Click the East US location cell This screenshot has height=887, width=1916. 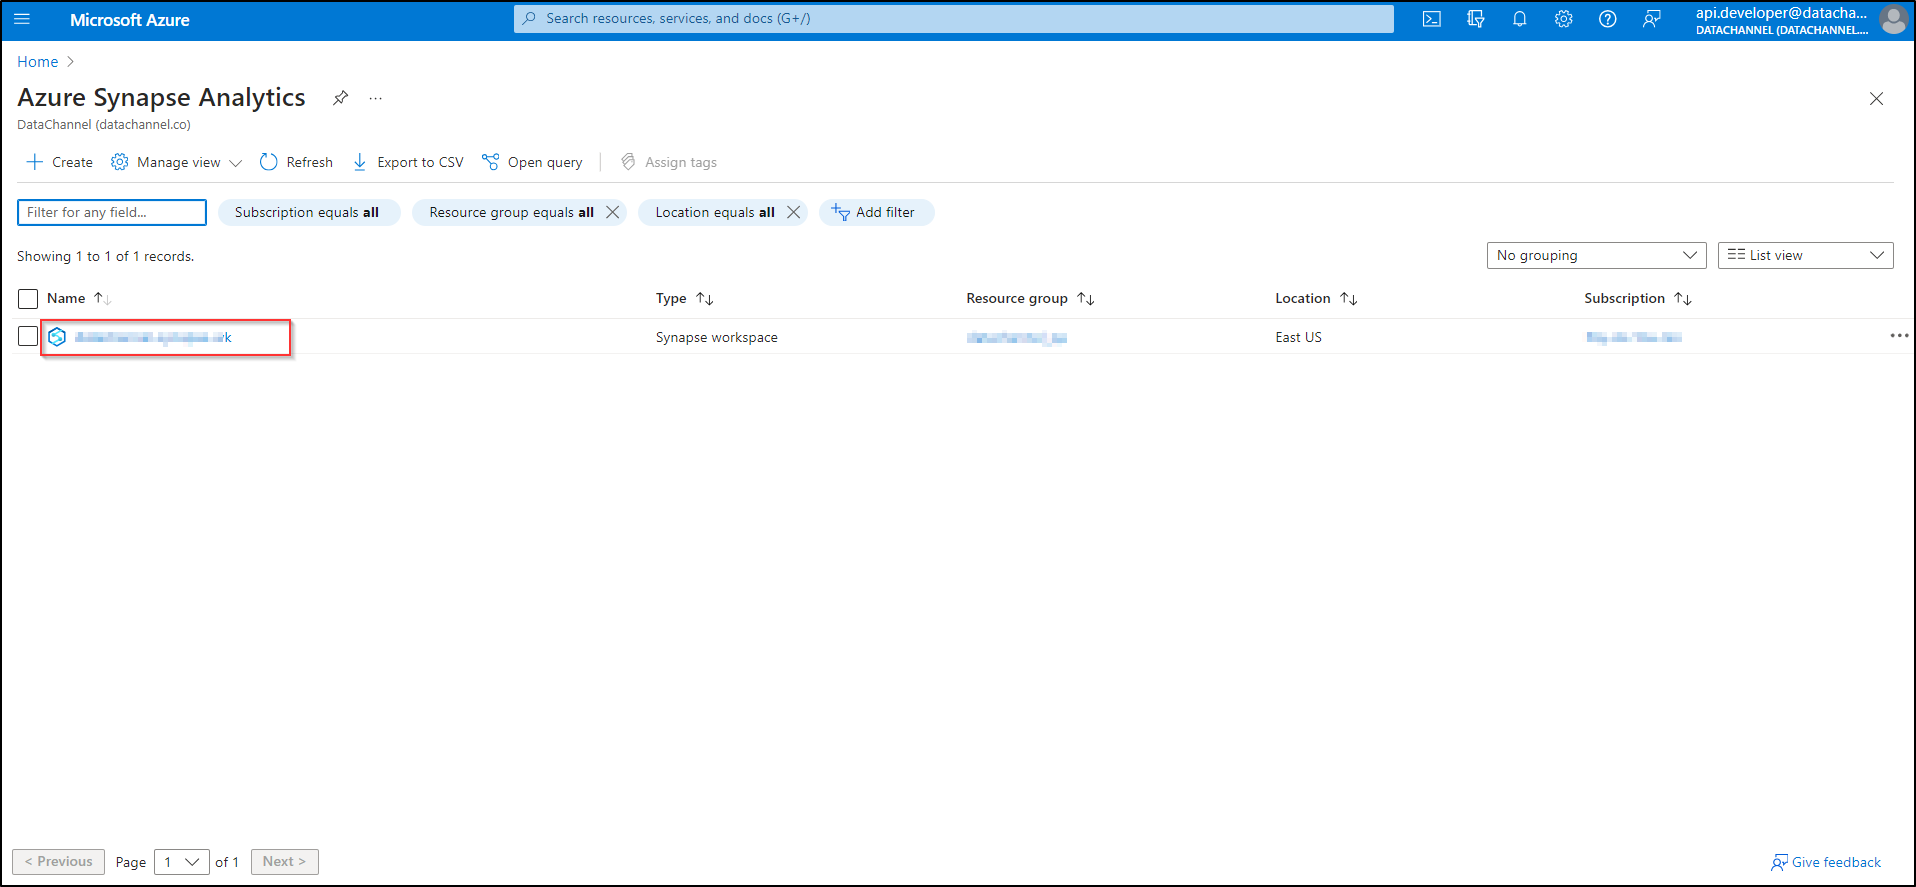(x=1299, y=338)
